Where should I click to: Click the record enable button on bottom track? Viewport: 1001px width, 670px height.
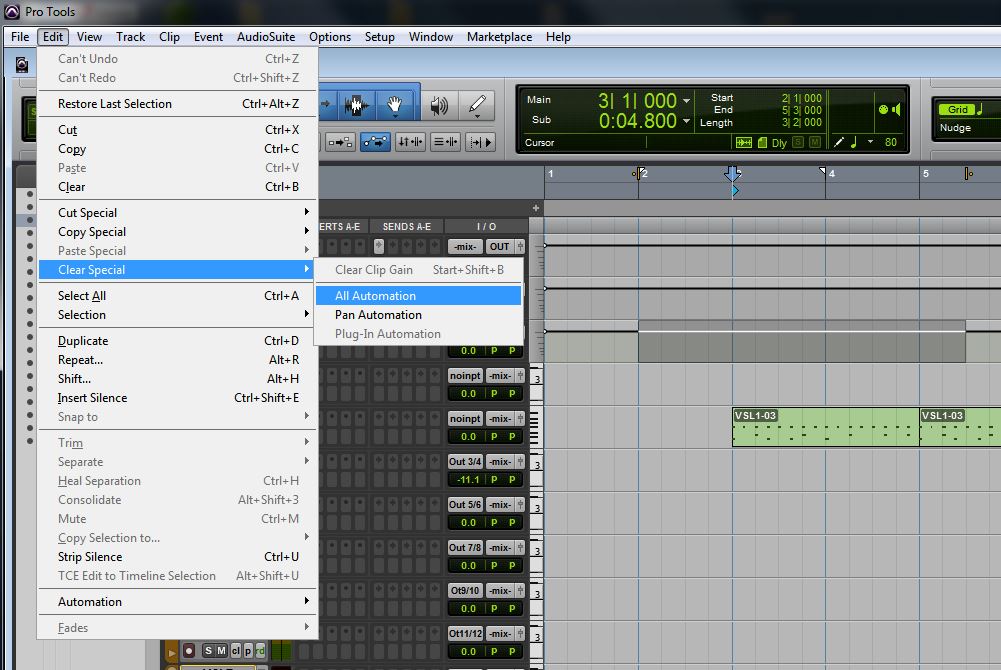point(189,650)
